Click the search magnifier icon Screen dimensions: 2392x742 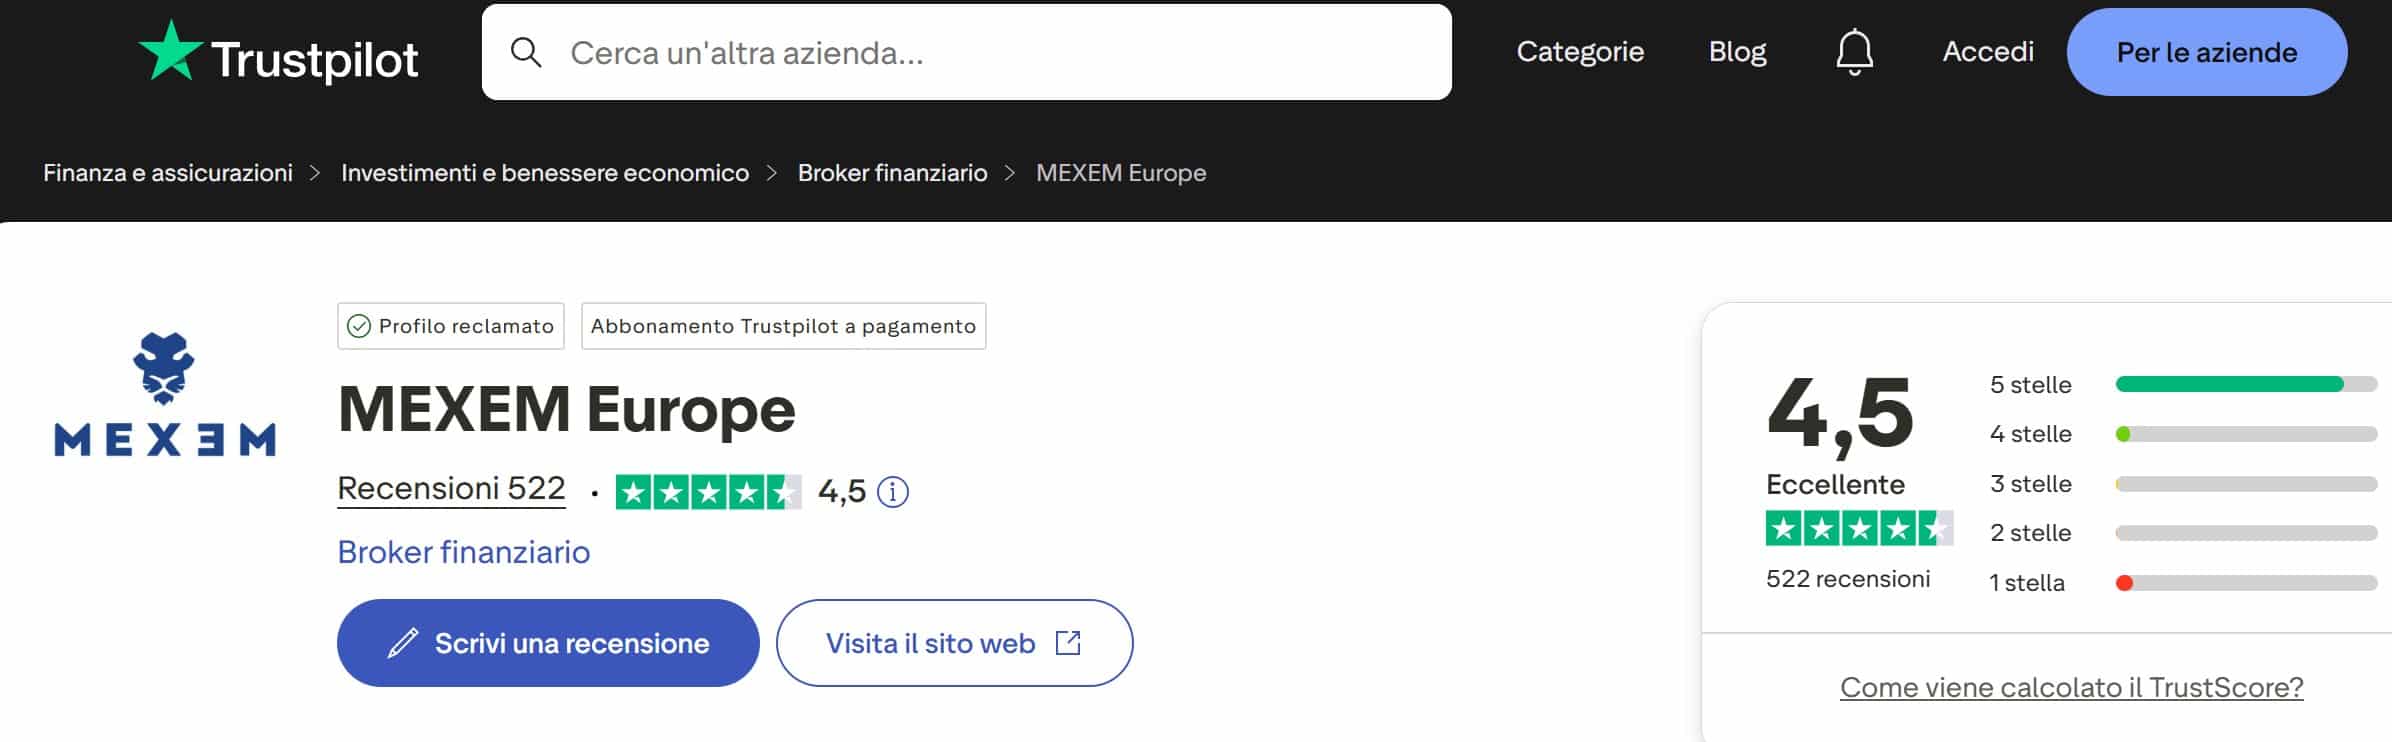[x=527, y=51]
